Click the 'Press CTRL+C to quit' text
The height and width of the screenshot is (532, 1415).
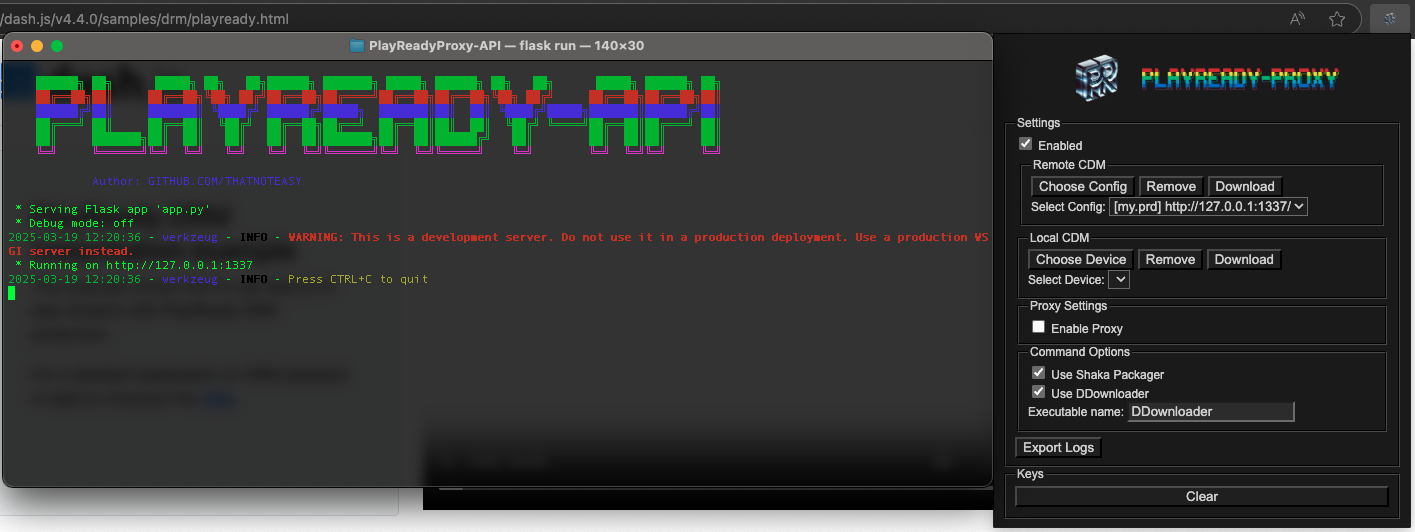(x=358, y=280)
